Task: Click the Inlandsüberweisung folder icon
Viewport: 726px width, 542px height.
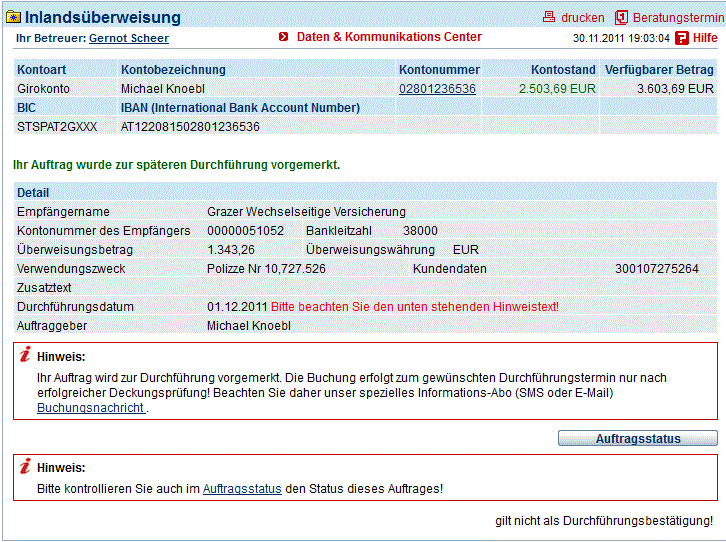Action: 13,18
